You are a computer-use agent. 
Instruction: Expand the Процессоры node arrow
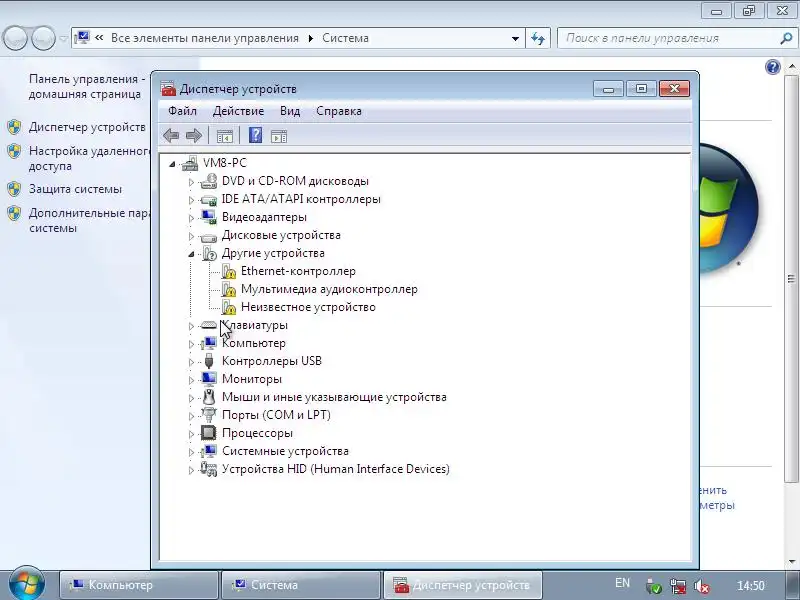(191, 434)
